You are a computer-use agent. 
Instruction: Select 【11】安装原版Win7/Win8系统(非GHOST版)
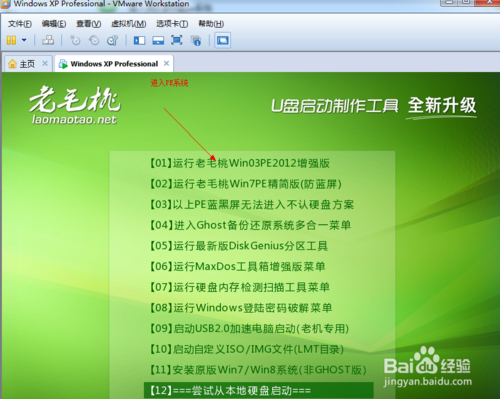pyautogui.click(x=258, y=370)
